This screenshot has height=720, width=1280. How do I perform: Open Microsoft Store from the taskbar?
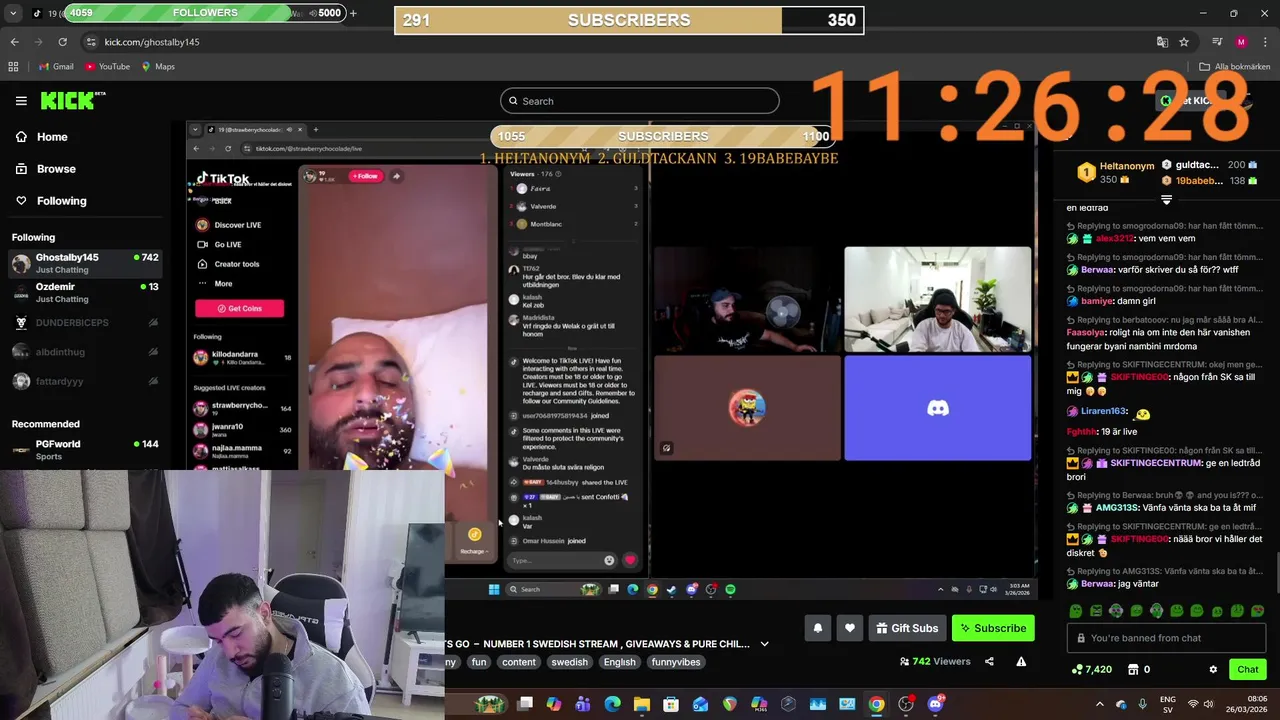point(671,704)
